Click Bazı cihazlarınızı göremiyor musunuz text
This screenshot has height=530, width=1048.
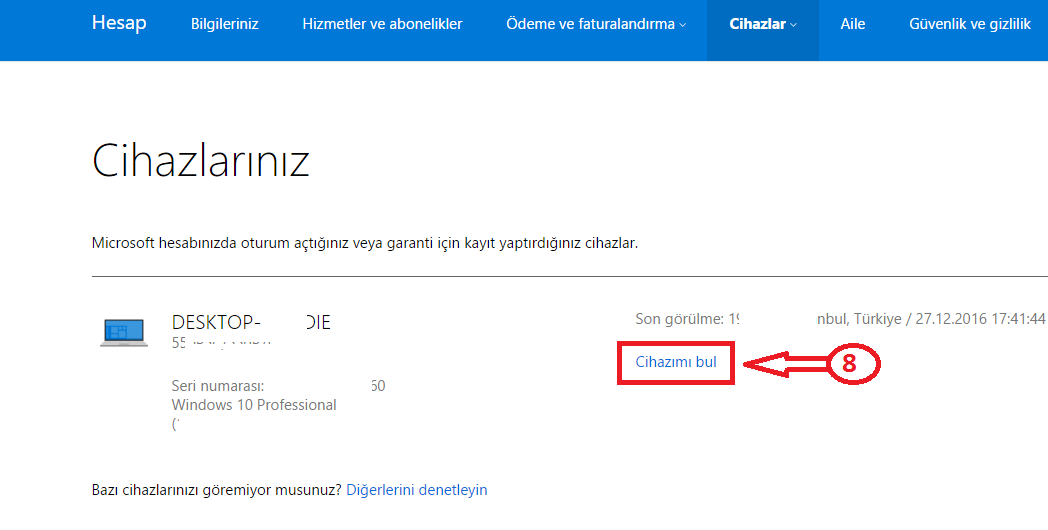tap(217, 490)
